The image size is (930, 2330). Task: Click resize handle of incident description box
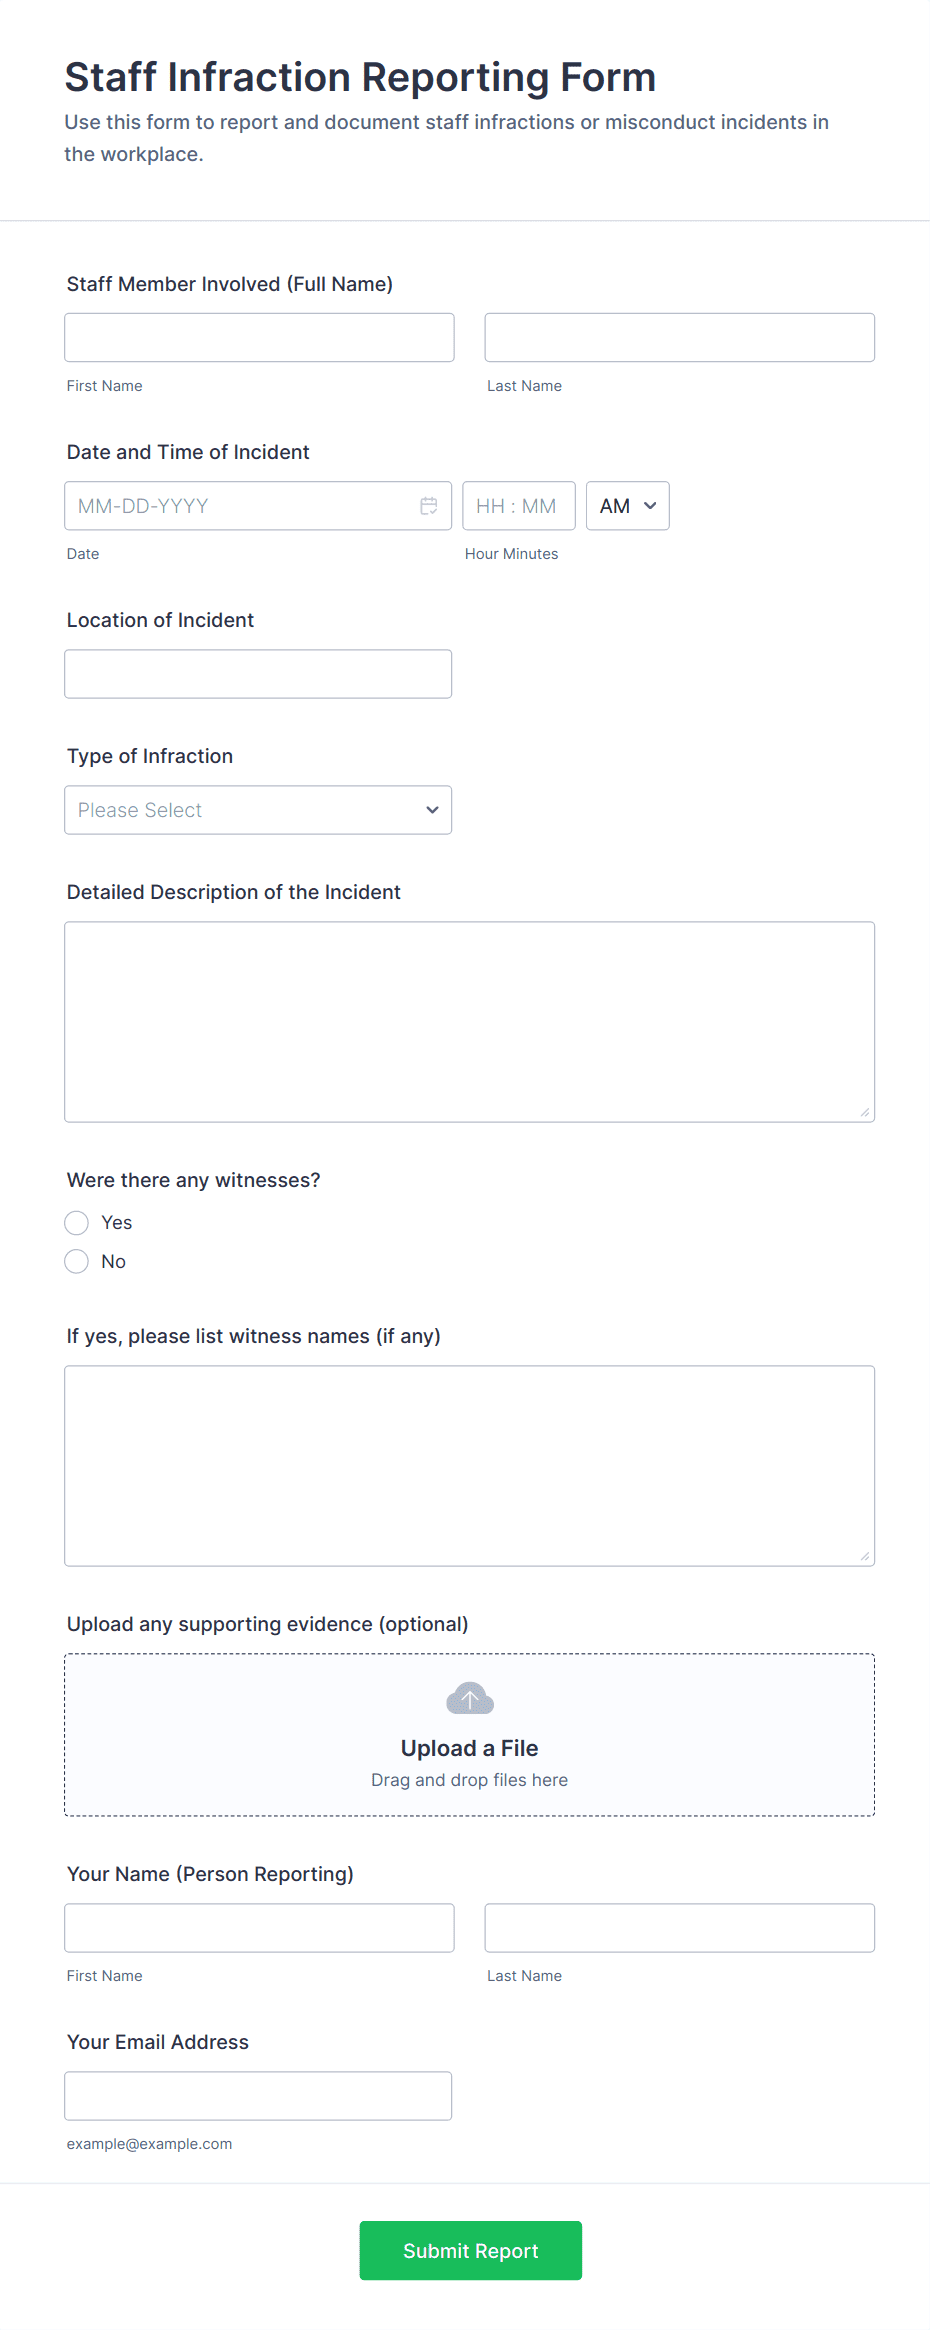[x=865, y=1112]
